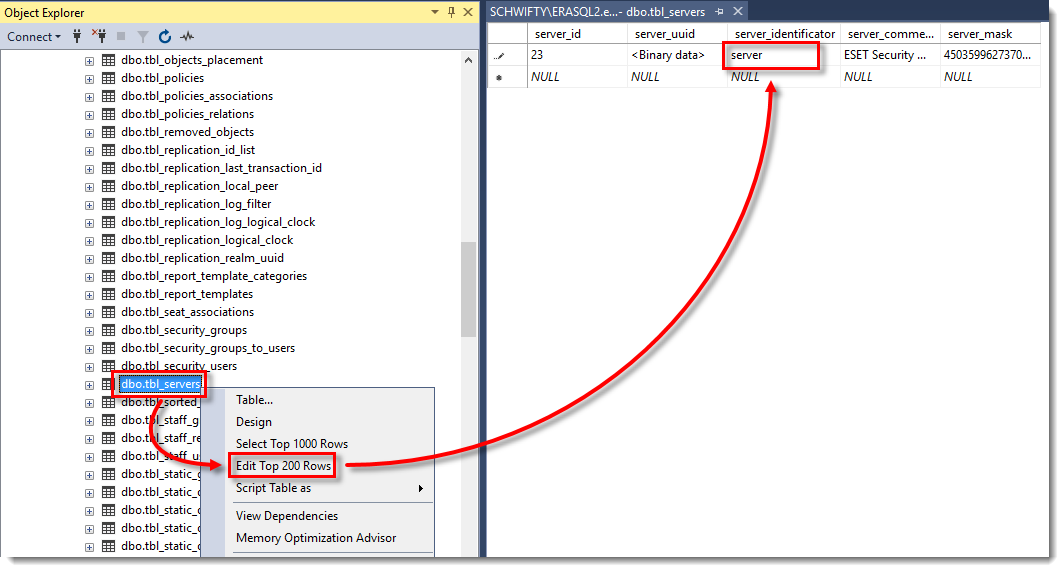
Task: Click table icon of dbo.tbl_replication_logical_clock
Action: pyautogui.click(x=108, y=240)
